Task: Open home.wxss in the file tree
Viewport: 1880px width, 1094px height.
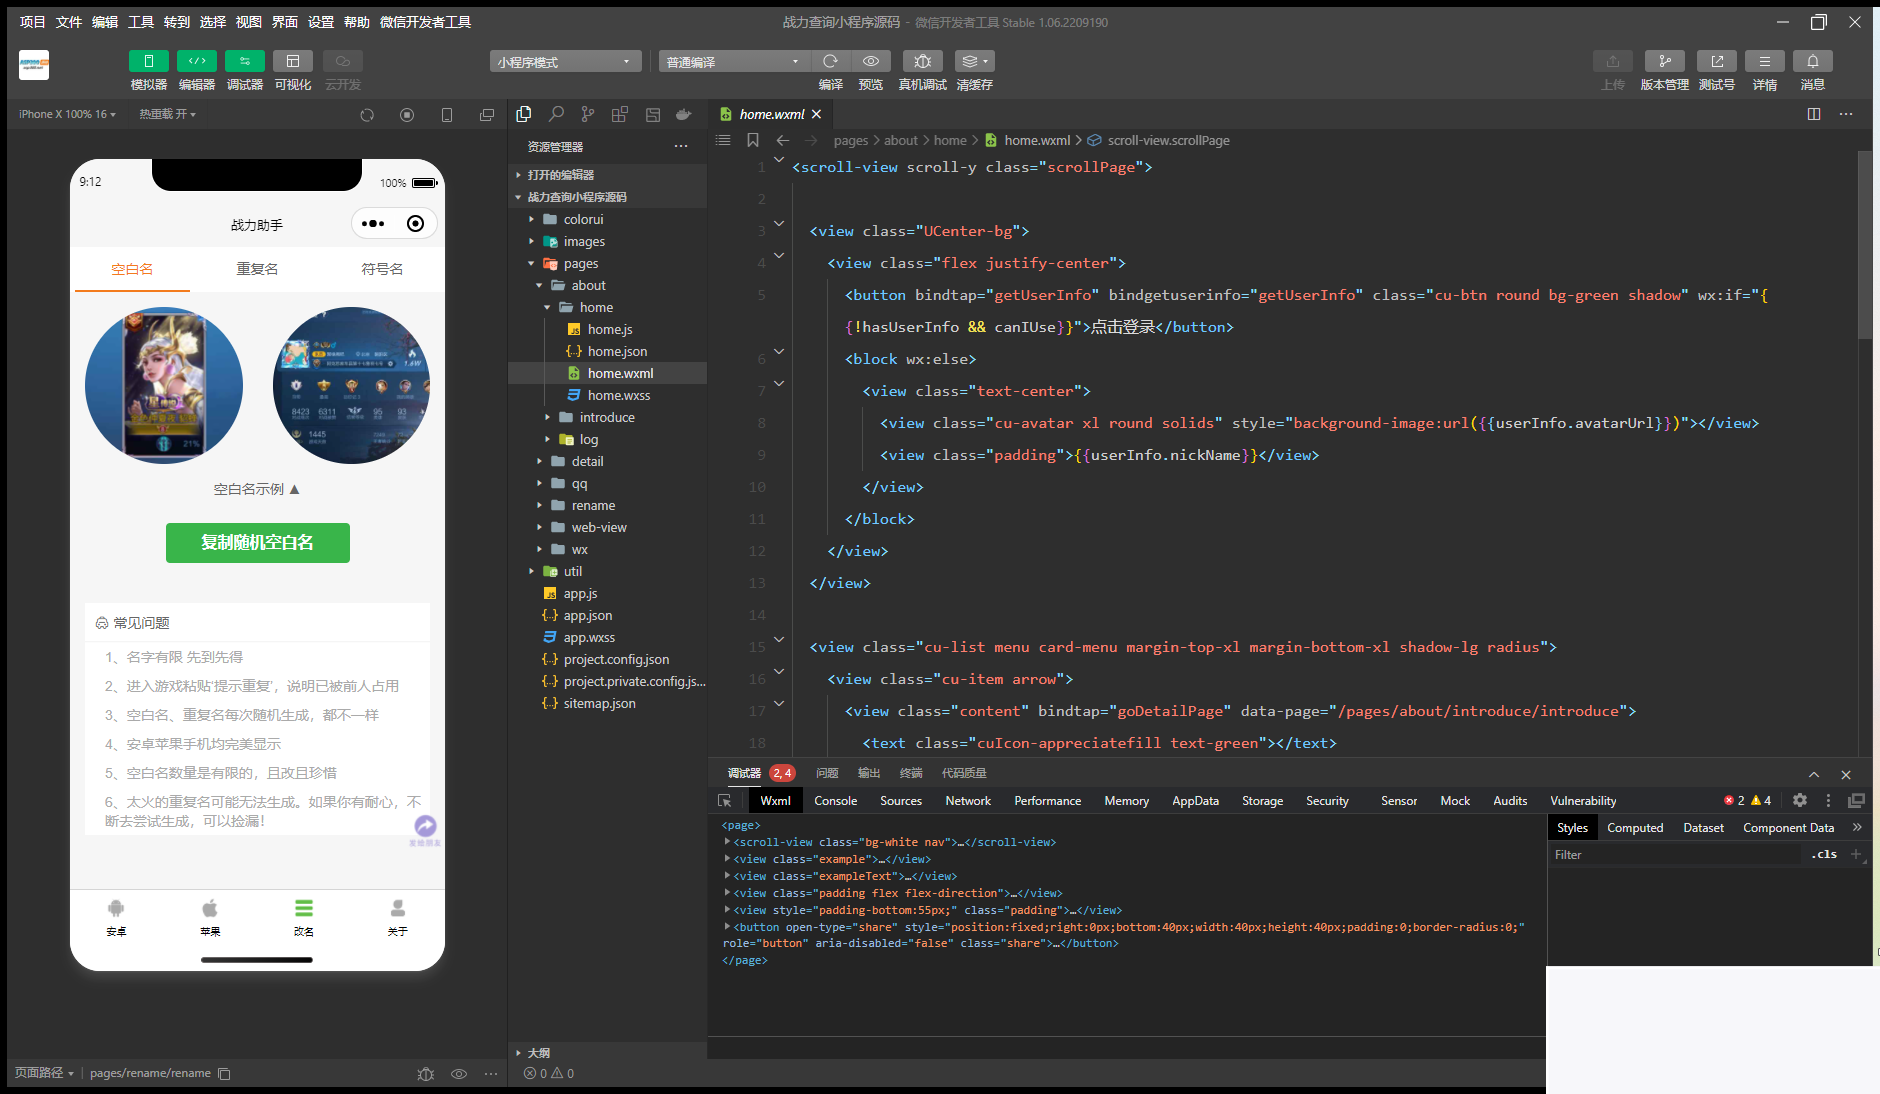Action: pos(618,396)
